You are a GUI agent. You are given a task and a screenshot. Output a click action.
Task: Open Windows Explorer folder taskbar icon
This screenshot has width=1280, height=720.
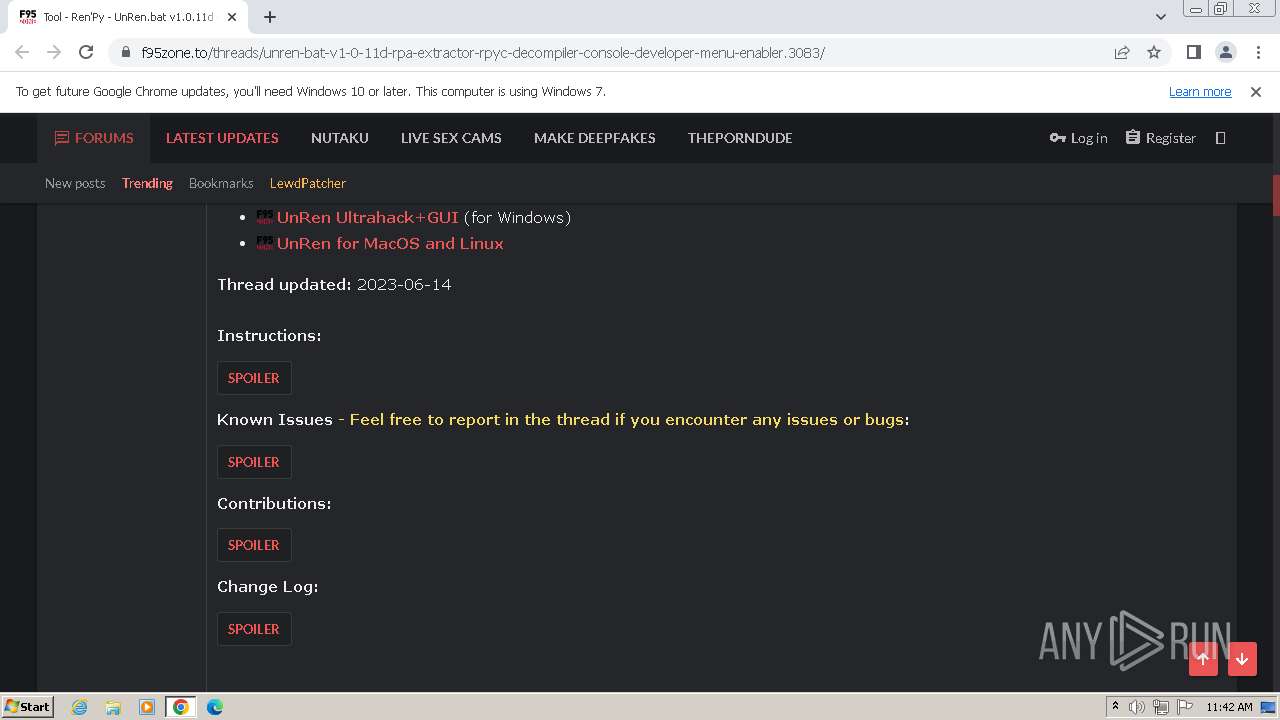(113, 707)
